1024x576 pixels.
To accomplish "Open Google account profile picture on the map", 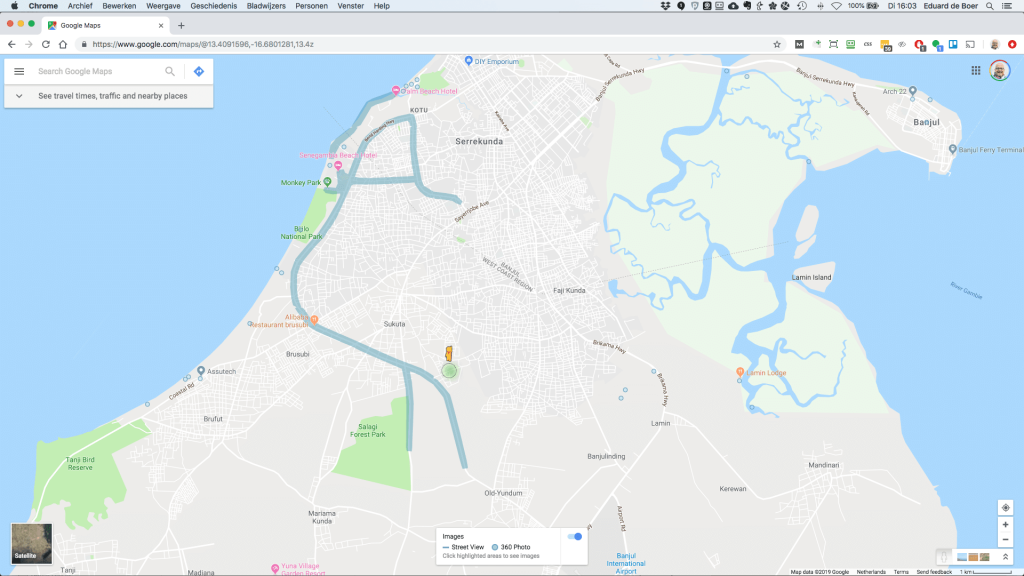I will (999, 71).
